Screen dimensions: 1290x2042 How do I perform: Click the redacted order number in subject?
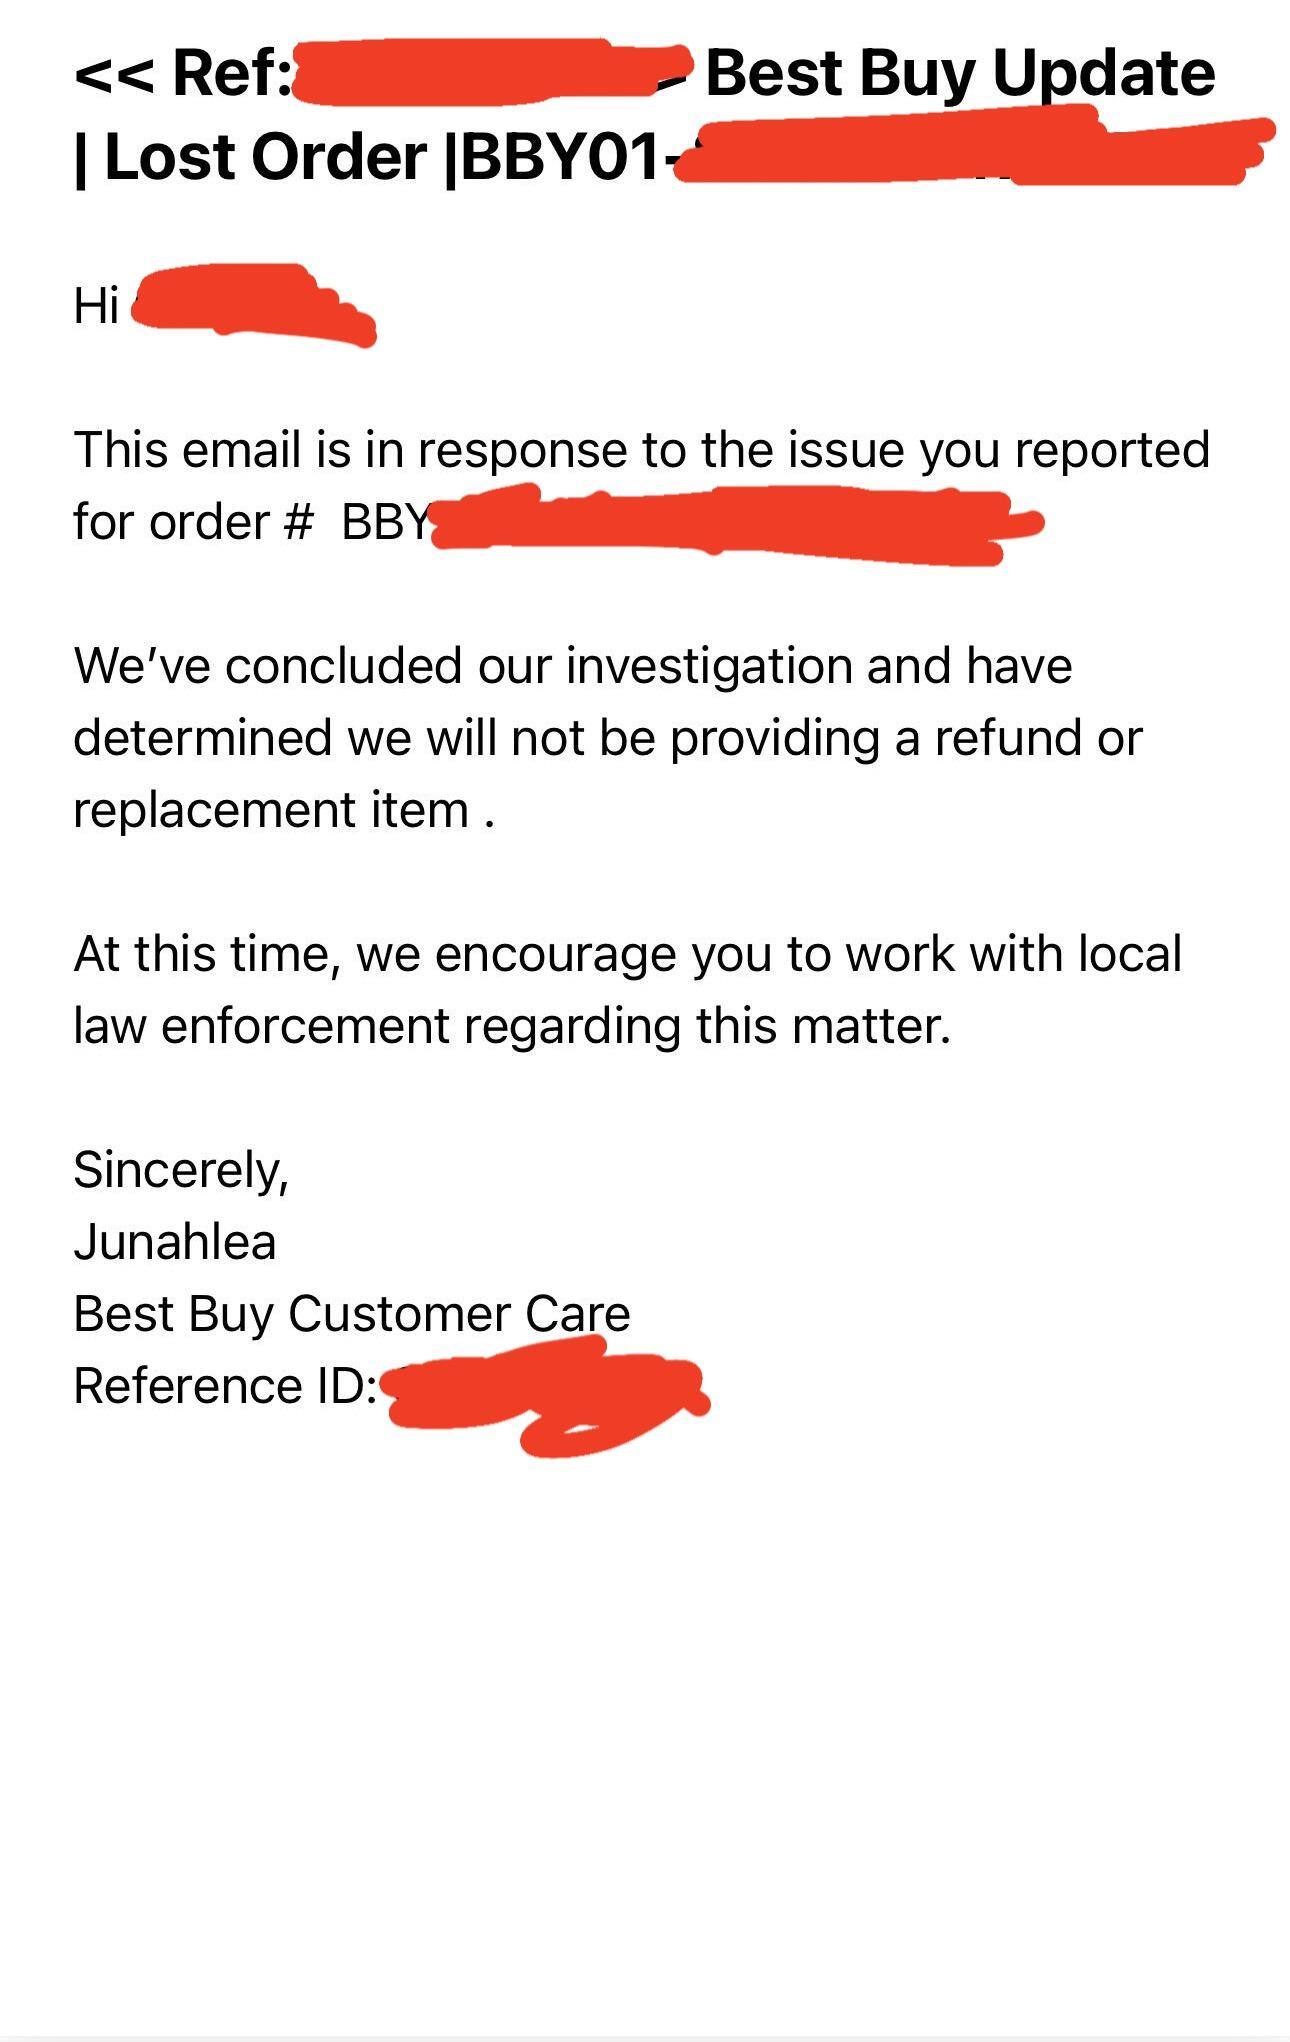[x=970, y=152]
